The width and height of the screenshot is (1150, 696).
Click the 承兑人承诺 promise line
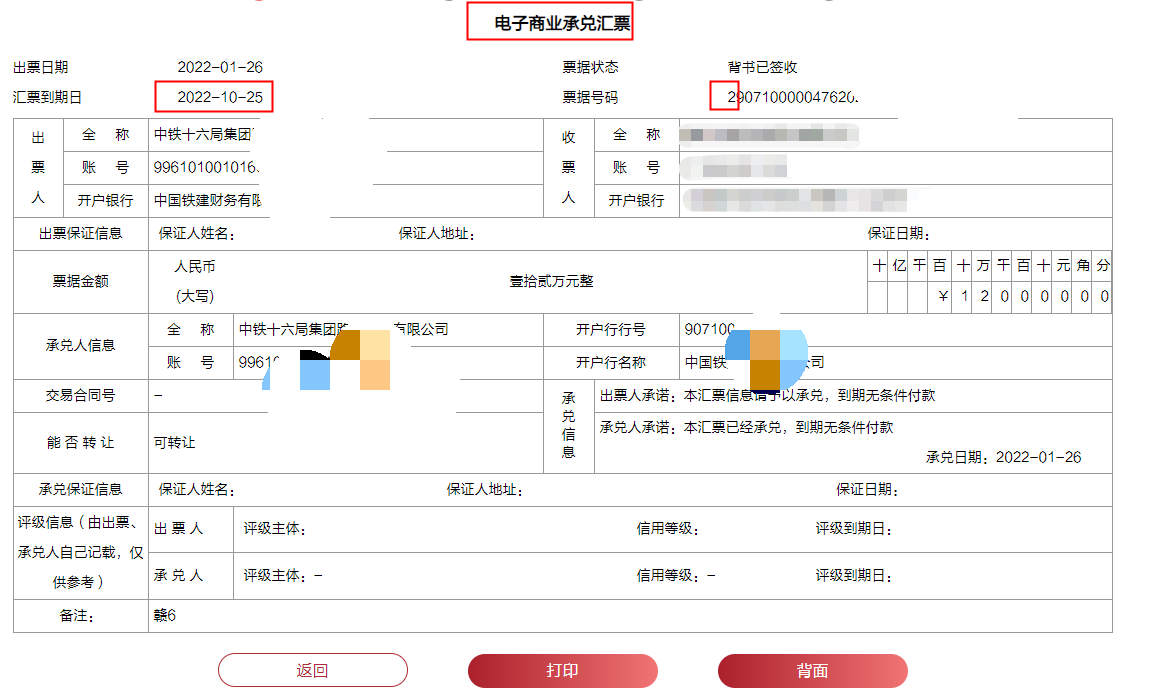click(746, 428)
